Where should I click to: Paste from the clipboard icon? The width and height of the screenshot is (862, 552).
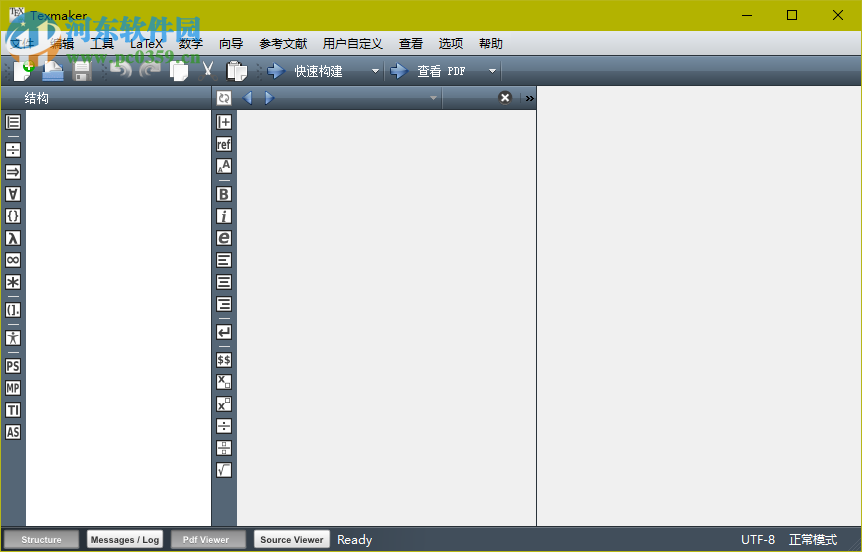tap(237, 71)
